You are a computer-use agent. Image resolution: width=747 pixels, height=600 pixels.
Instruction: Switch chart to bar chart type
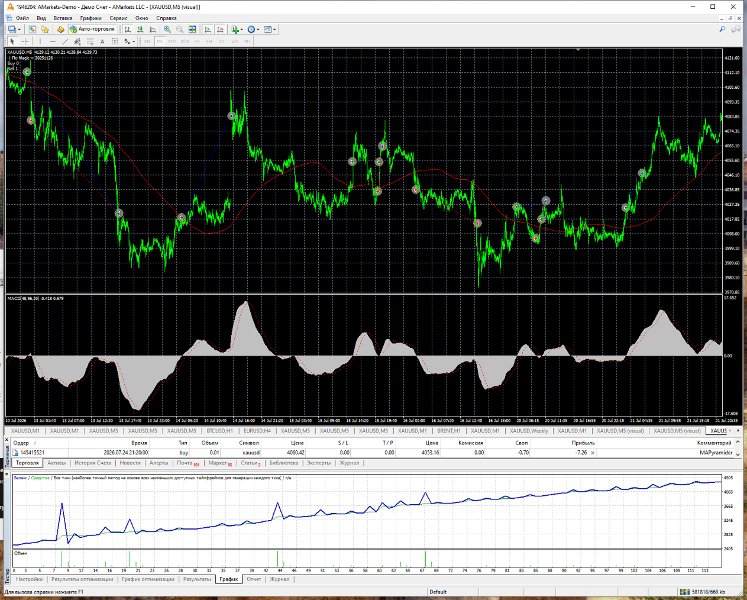pyautogui.click(x=128, y=30)
